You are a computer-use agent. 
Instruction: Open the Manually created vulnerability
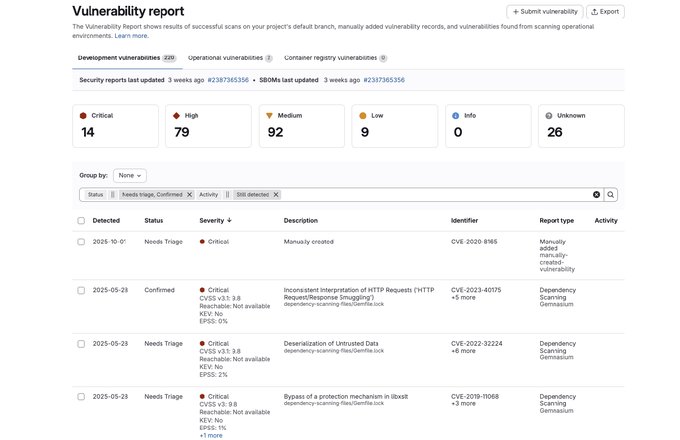tap(308, 242)
